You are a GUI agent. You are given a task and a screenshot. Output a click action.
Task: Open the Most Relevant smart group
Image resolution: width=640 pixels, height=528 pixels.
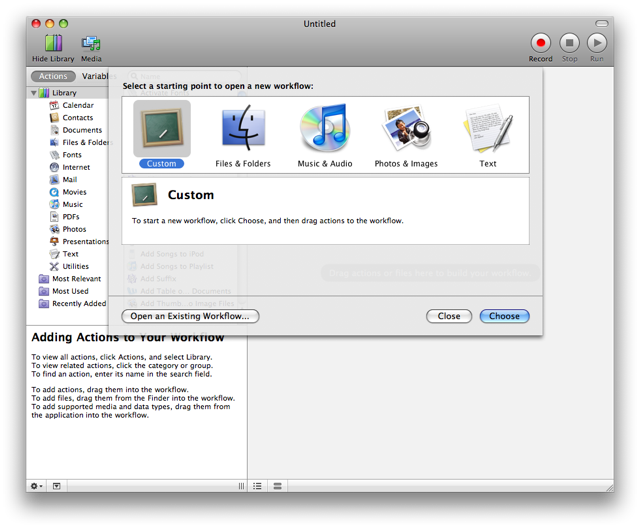76,279
